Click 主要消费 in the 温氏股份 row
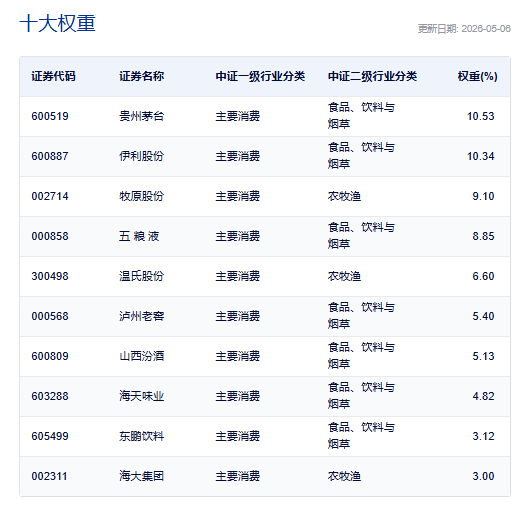 [238, 276]
